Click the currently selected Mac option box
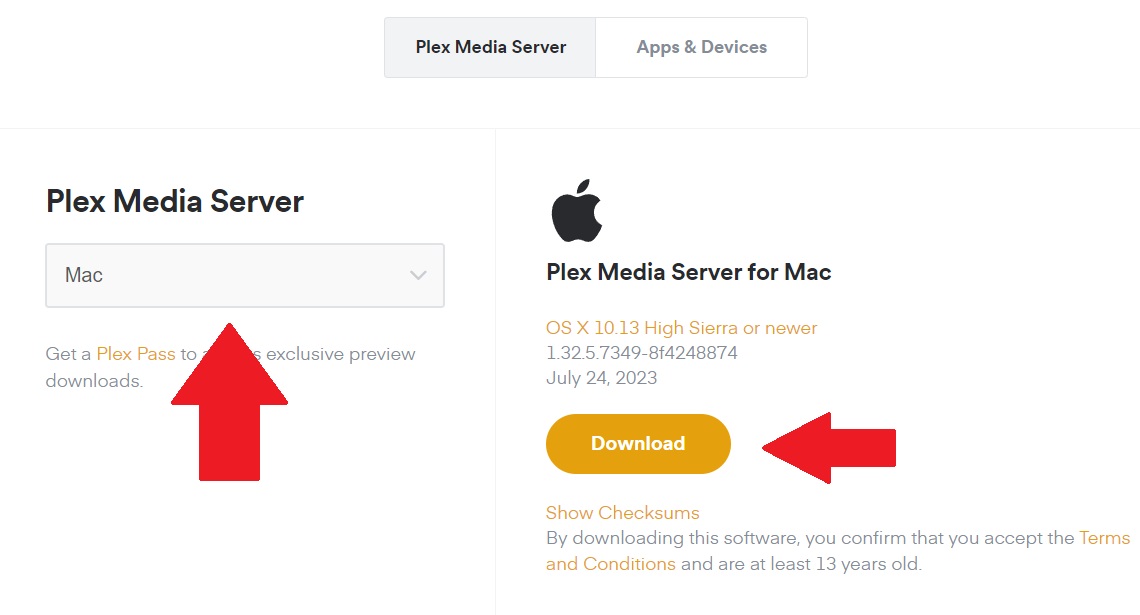The image size is (1140, 615). point(244,275)
